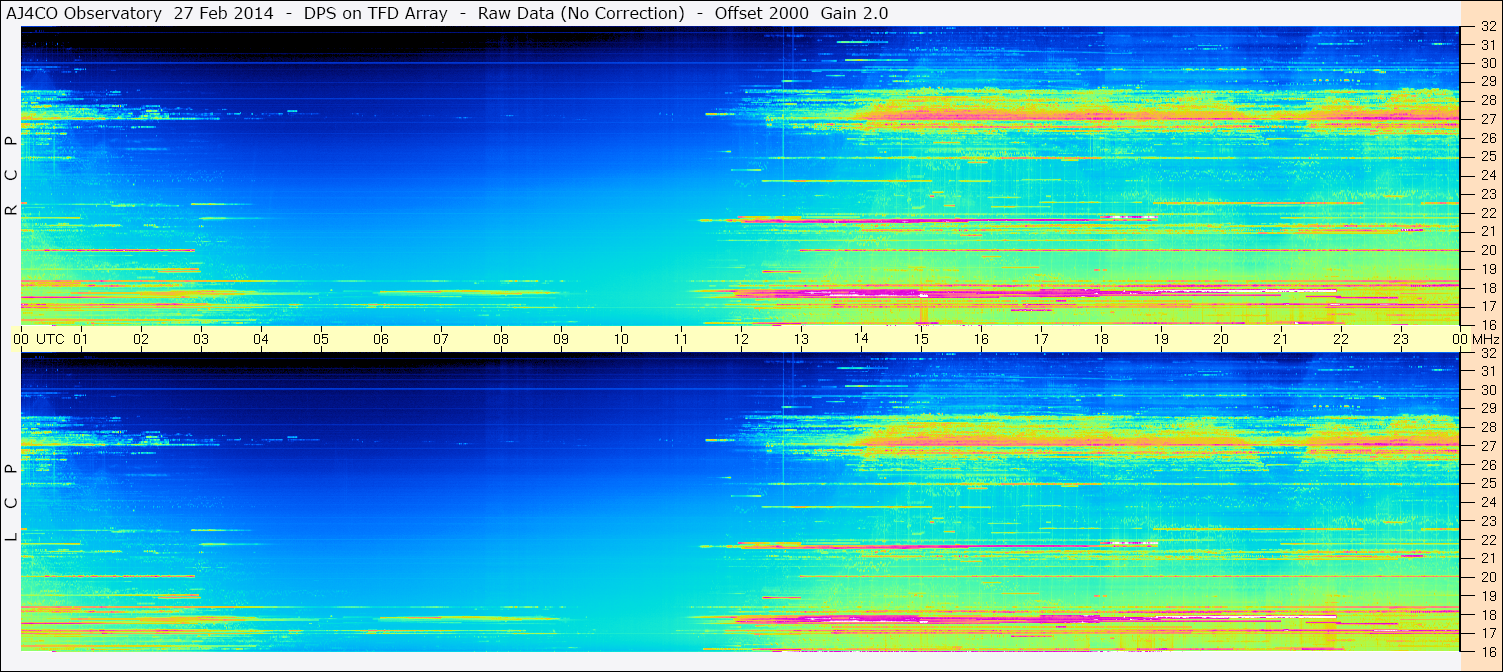The image size is (1503, 672).
Task: Select the 16 MHz tick of the LCP panel
Action: point(1488,652)
